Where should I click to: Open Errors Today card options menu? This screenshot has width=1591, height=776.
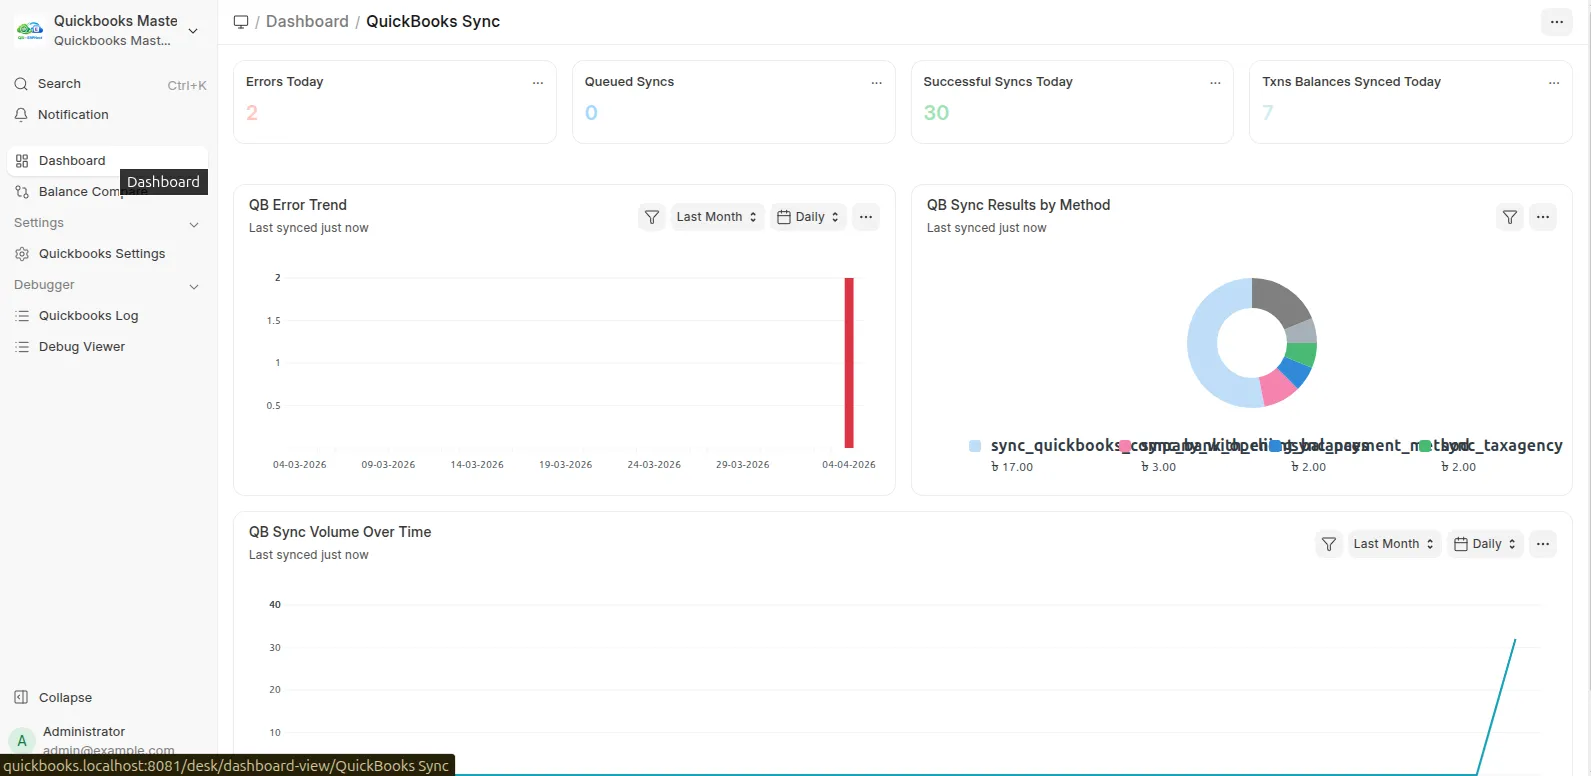pyautogui.click(x=538, y=83)
